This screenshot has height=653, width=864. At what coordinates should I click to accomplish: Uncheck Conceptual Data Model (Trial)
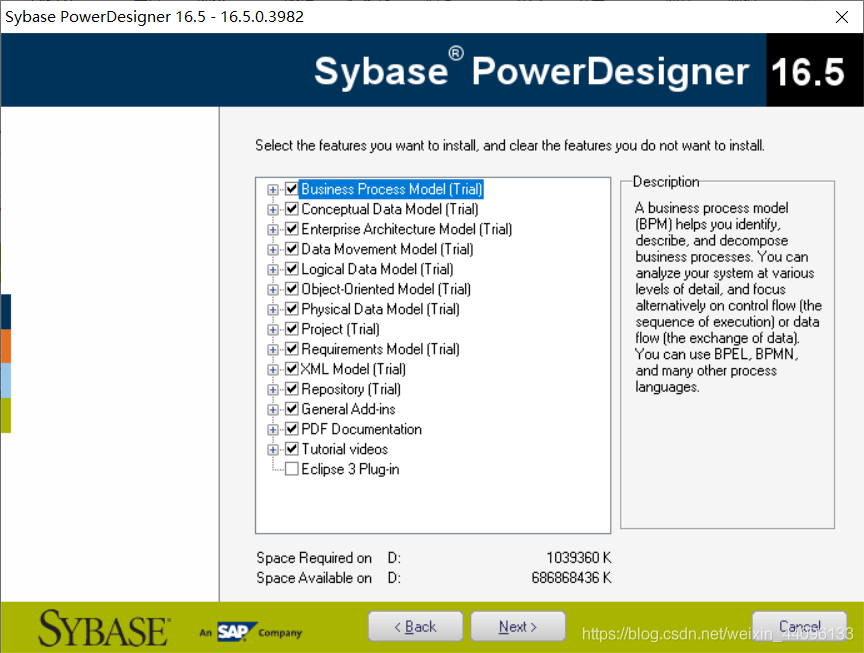291,209
